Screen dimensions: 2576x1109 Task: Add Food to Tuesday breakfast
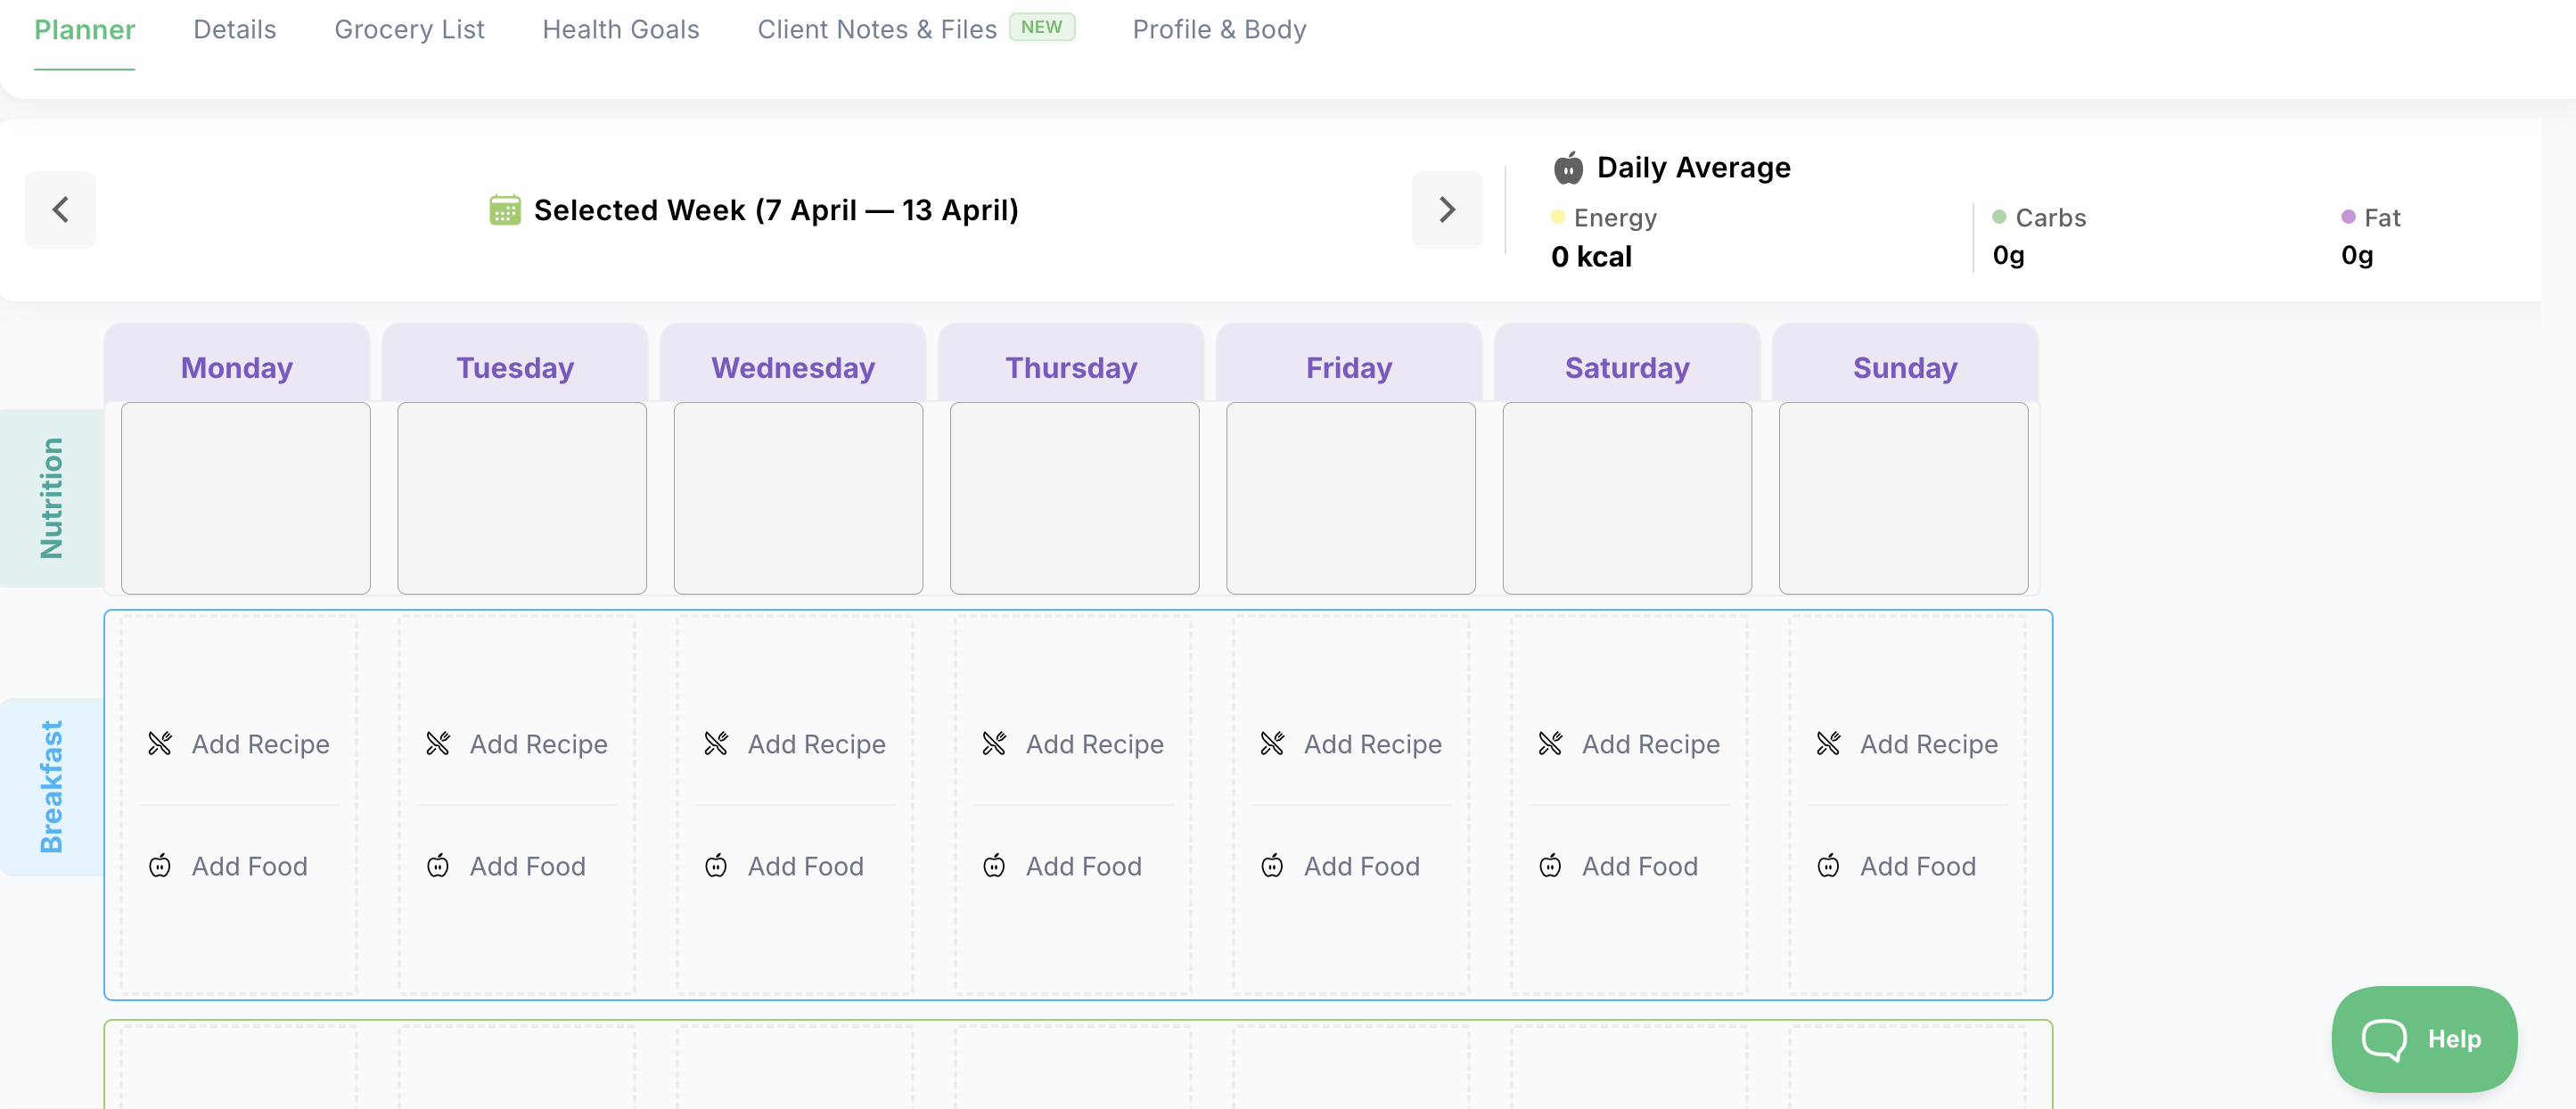(527, 866)
